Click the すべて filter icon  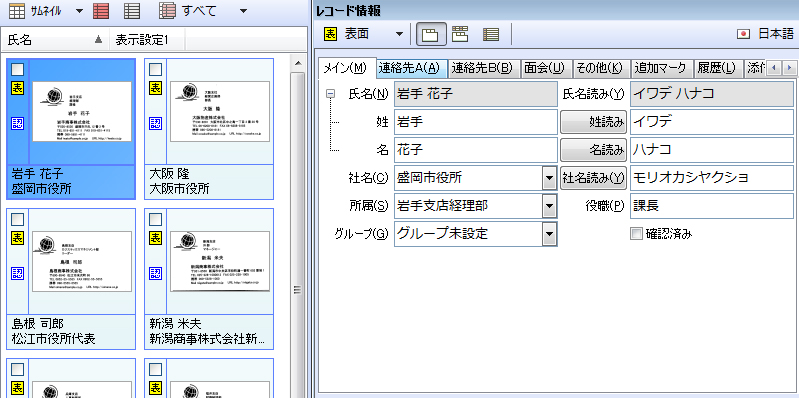pyautogui.click(x=167, y=10)
